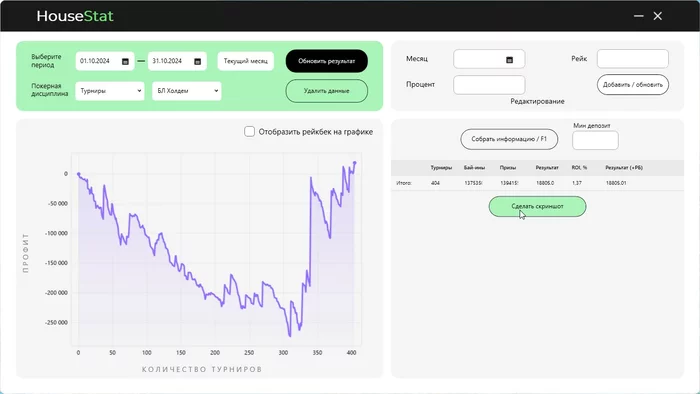Expand the БЛ Холдем game type dropdown

coord(187,91)
